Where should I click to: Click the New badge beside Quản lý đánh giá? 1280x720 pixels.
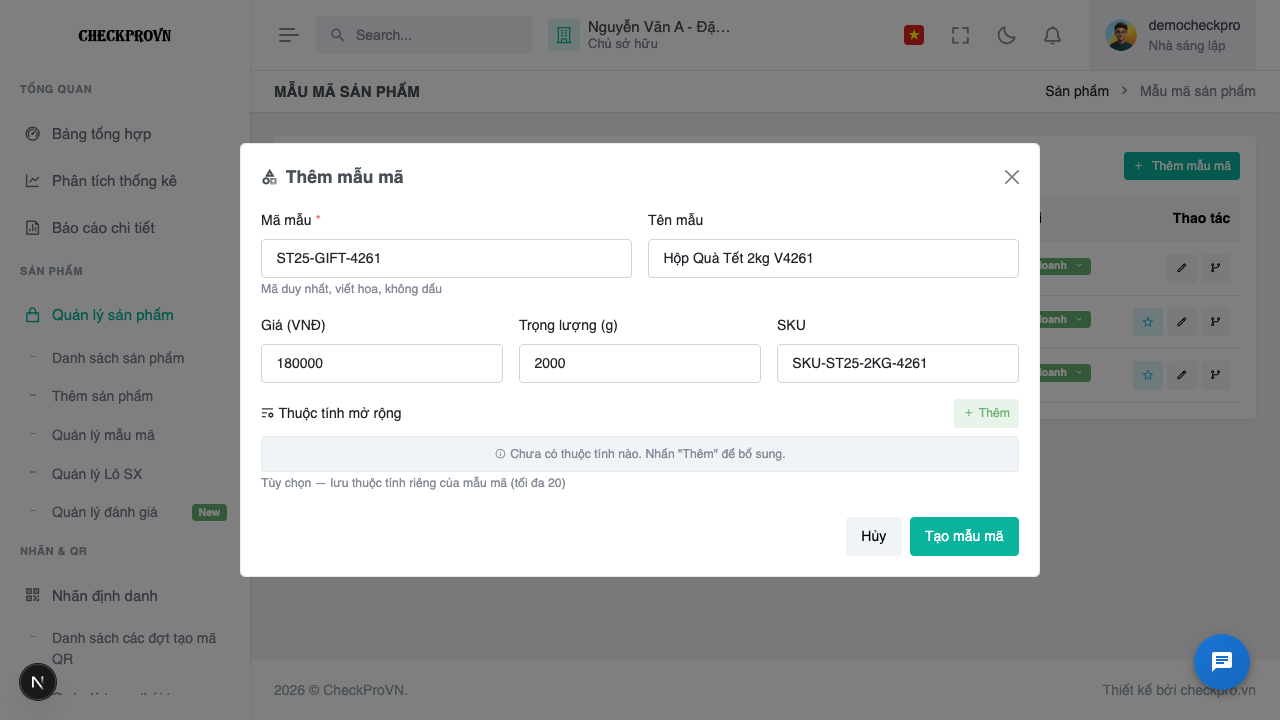pyautogui.click(x=209, y=512)
